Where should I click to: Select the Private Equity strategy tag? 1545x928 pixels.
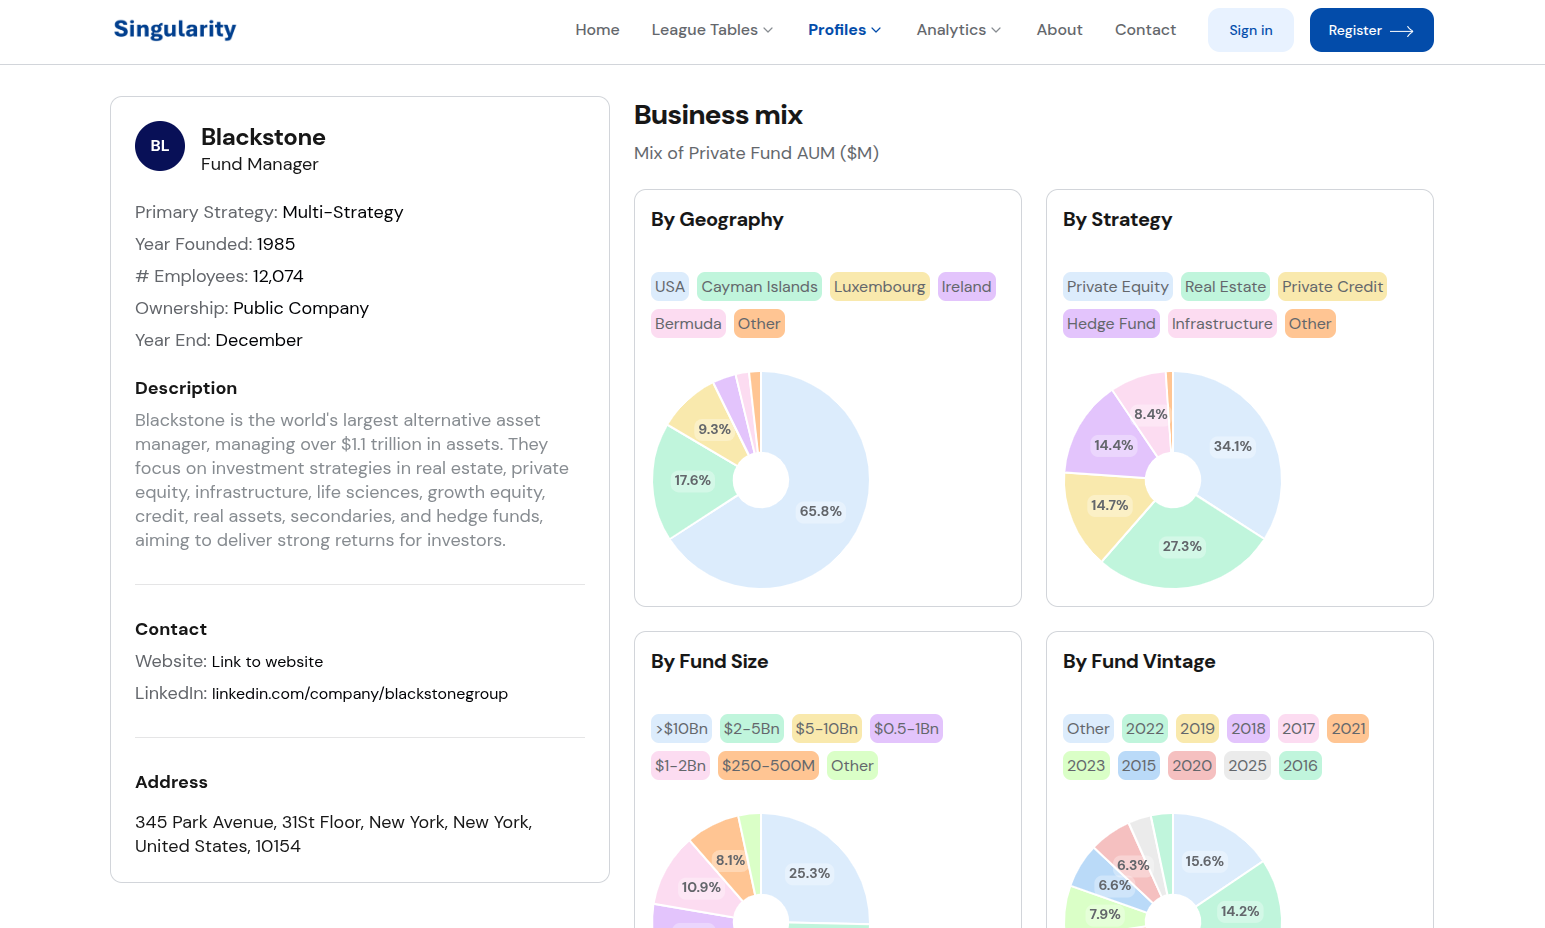coord(1117,286)
